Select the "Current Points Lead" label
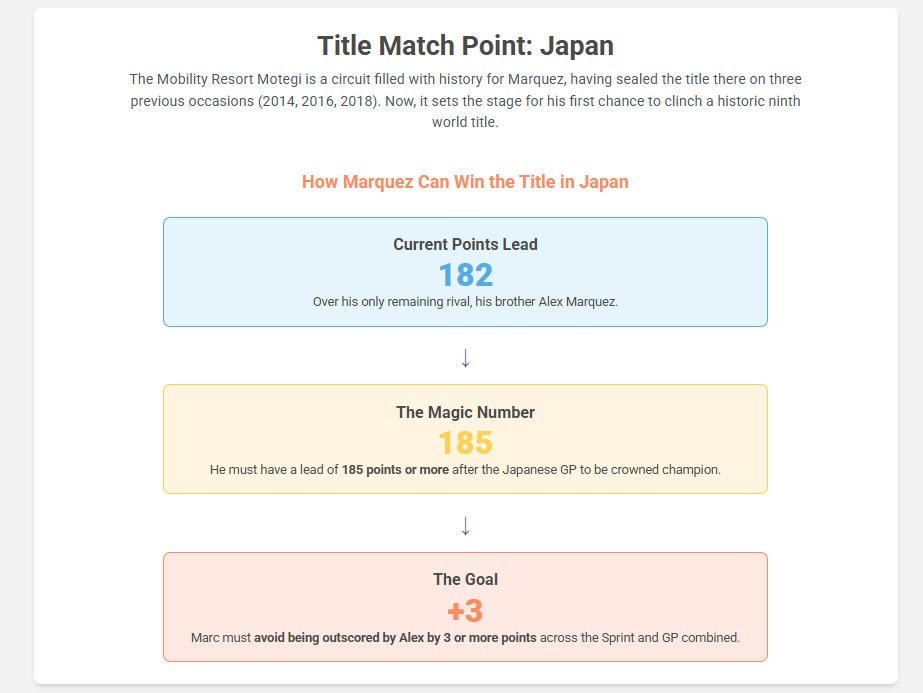 click(465, 244)
